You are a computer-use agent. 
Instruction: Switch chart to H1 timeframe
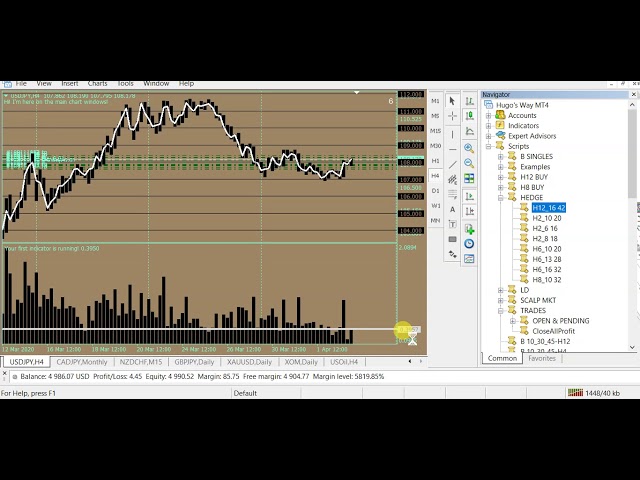coord(435,161)
